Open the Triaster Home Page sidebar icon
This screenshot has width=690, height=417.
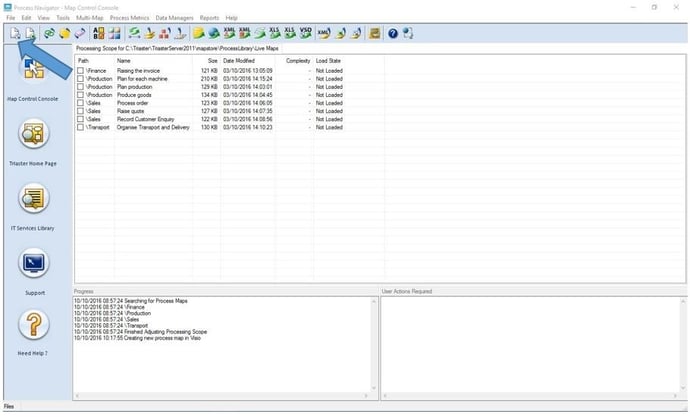coord(33,134)
